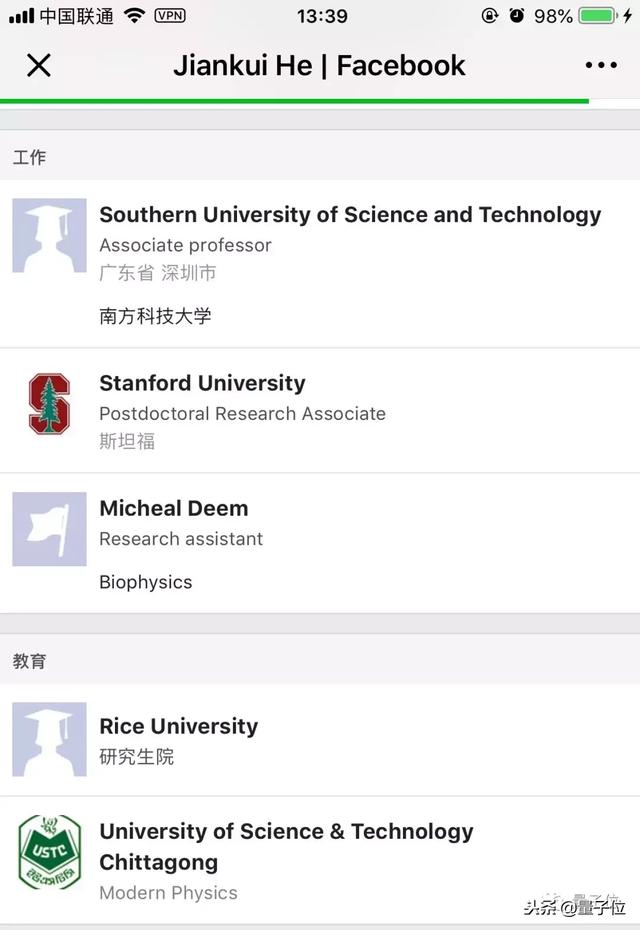Open the Southern University of Science and Technology entry

click(x=349, y=214)
